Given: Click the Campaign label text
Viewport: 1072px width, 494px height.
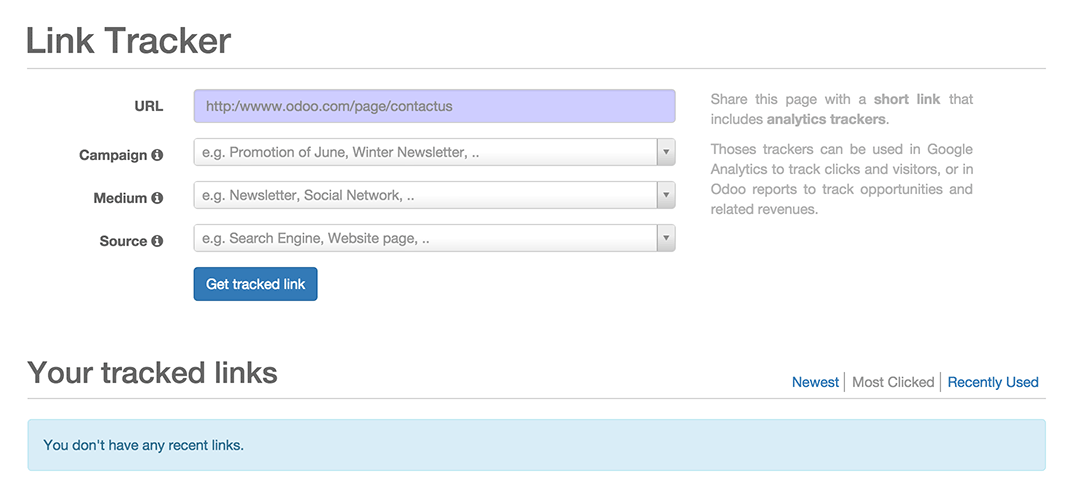Looking at the screenshot, I should 113,156.
